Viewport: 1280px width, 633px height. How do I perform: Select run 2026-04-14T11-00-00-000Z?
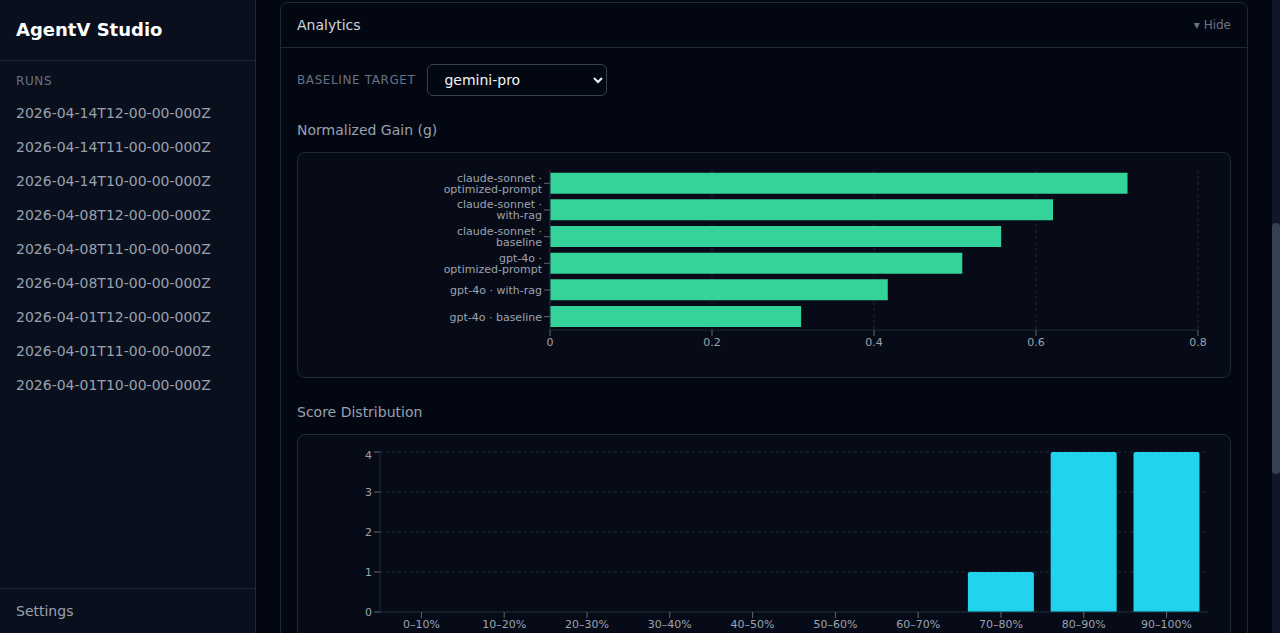[113, 147]
